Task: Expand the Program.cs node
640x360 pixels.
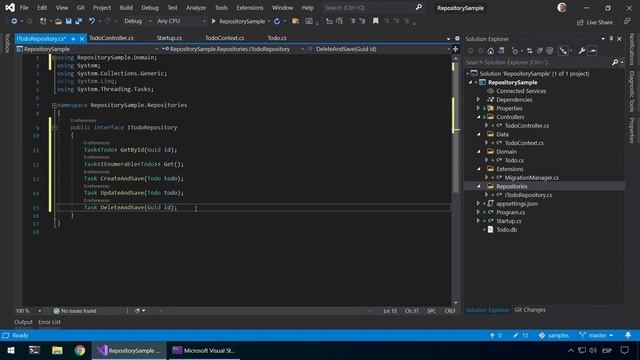Action: click(478, 212)
